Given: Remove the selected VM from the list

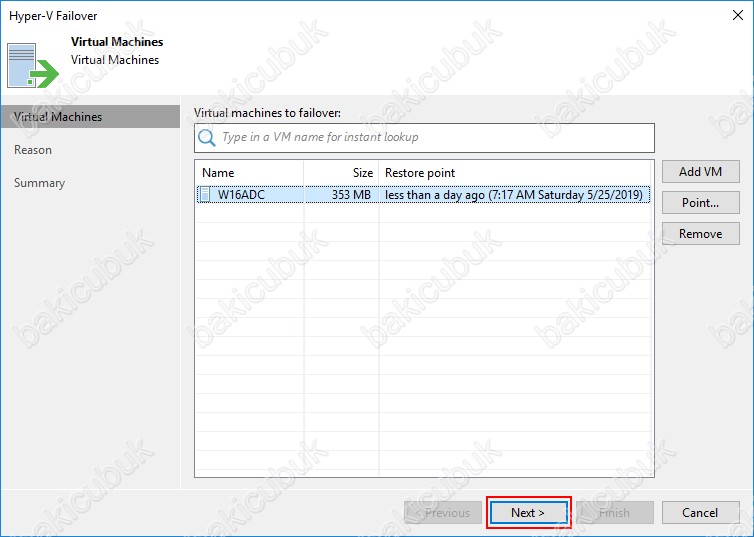Looking at the screenshot, I should (x=700, y=234).
